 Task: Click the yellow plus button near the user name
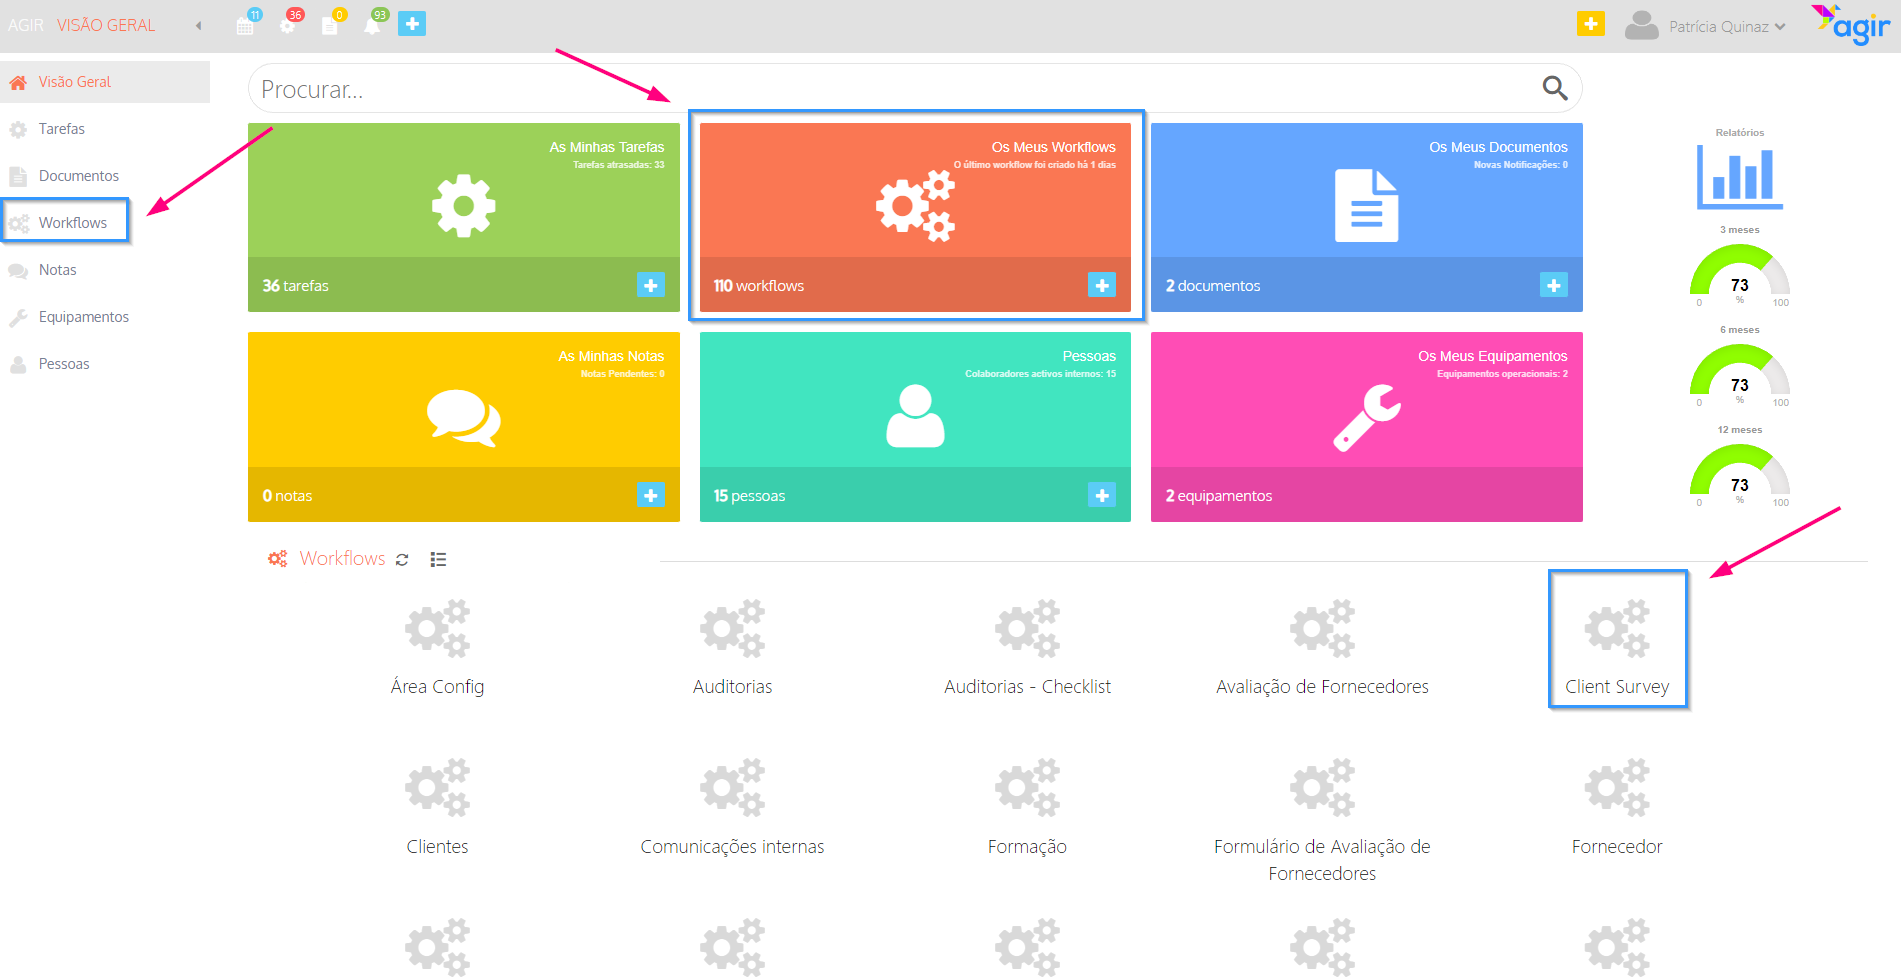(x=1591, y=23)
